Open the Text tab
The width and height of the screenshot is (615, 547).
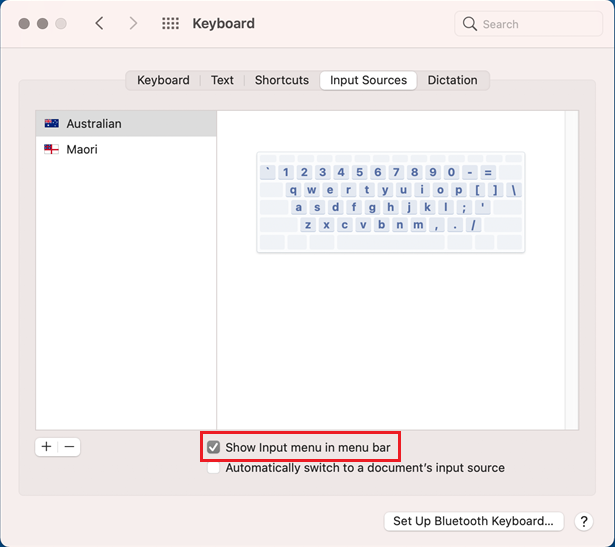point(222,80)
